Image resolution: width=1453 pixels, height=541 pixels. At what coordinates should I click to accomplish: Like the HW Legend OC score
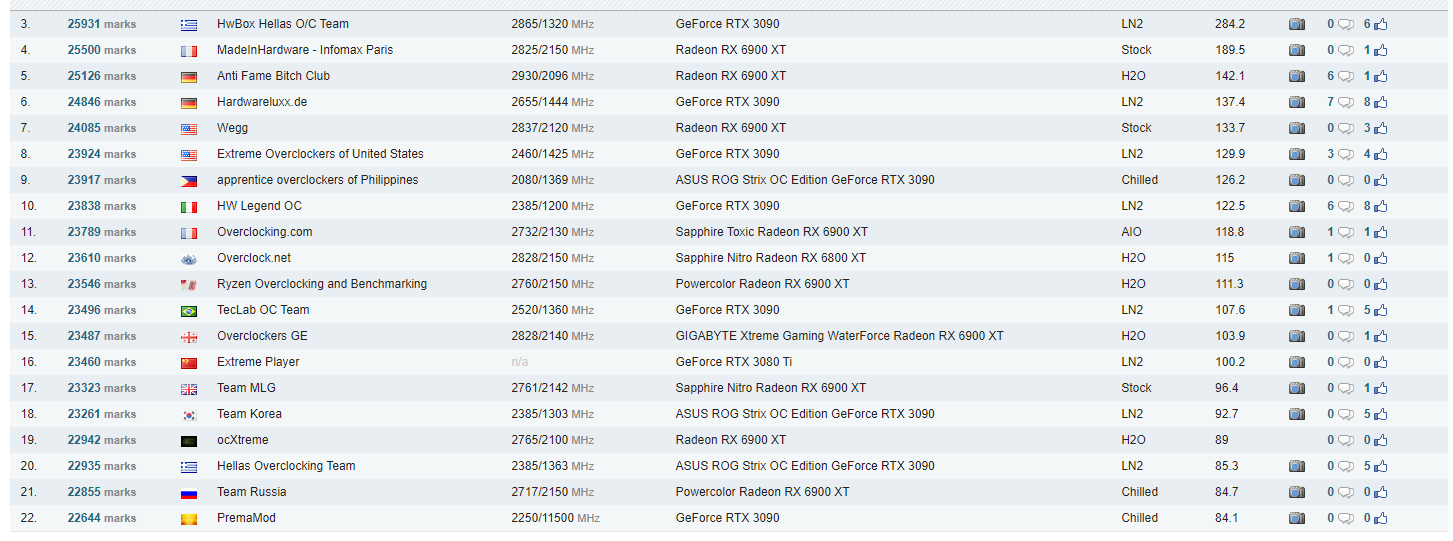tap(1380, 206)
